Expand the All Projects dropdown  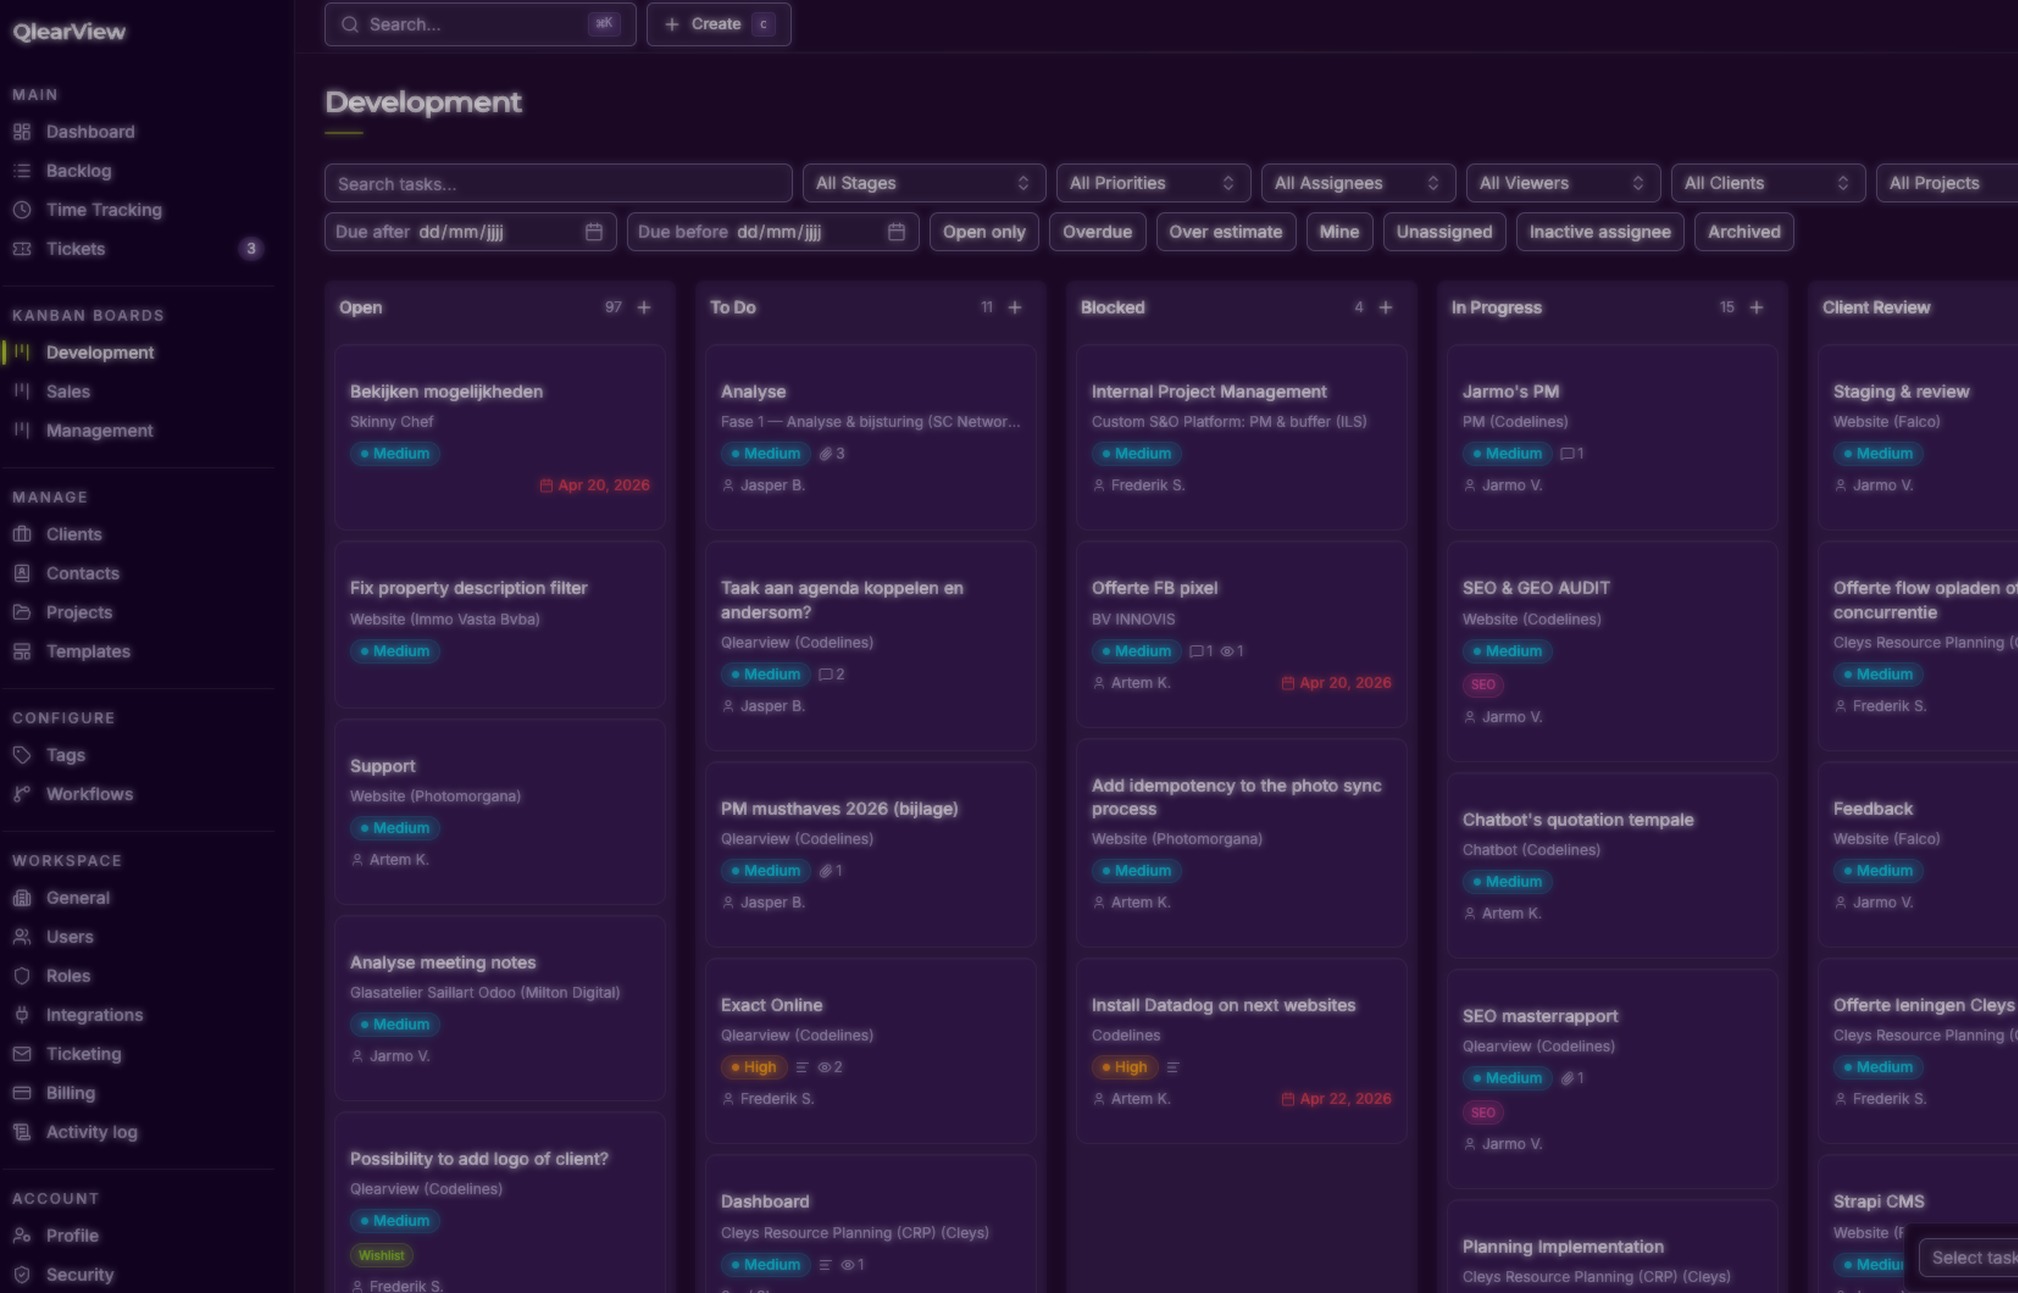point(1947,183)
